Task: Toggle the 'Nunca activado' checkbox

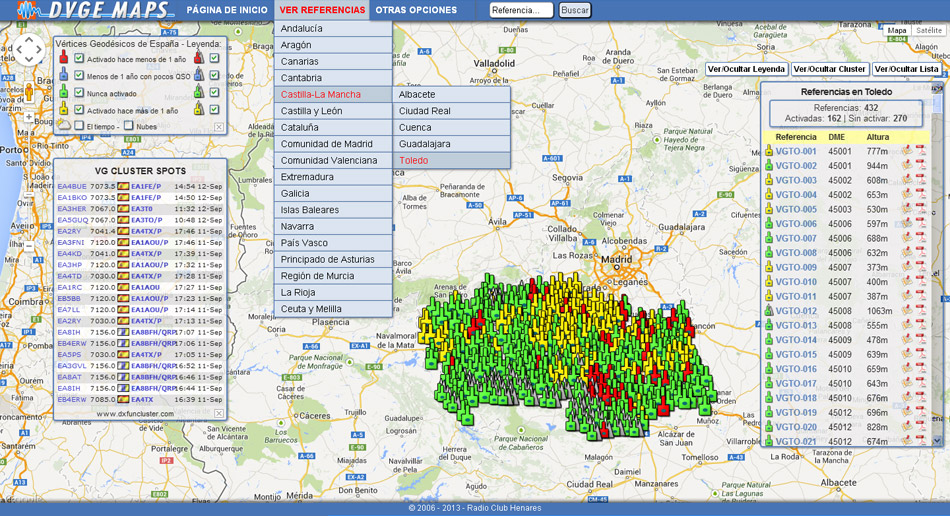Action: [x=79, y=92]
